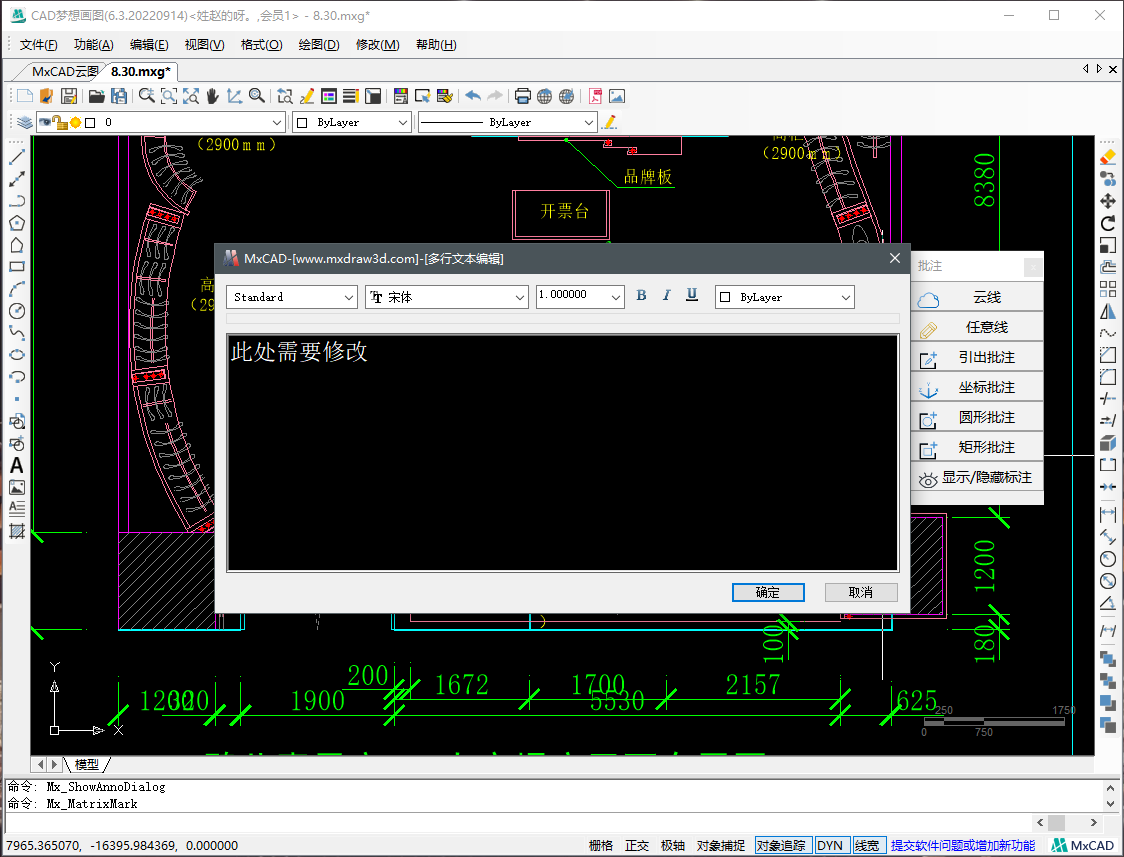Click the Insert image tool in left toolbar
Viewport: 1124px width, 857px height.
pos(16,487)
